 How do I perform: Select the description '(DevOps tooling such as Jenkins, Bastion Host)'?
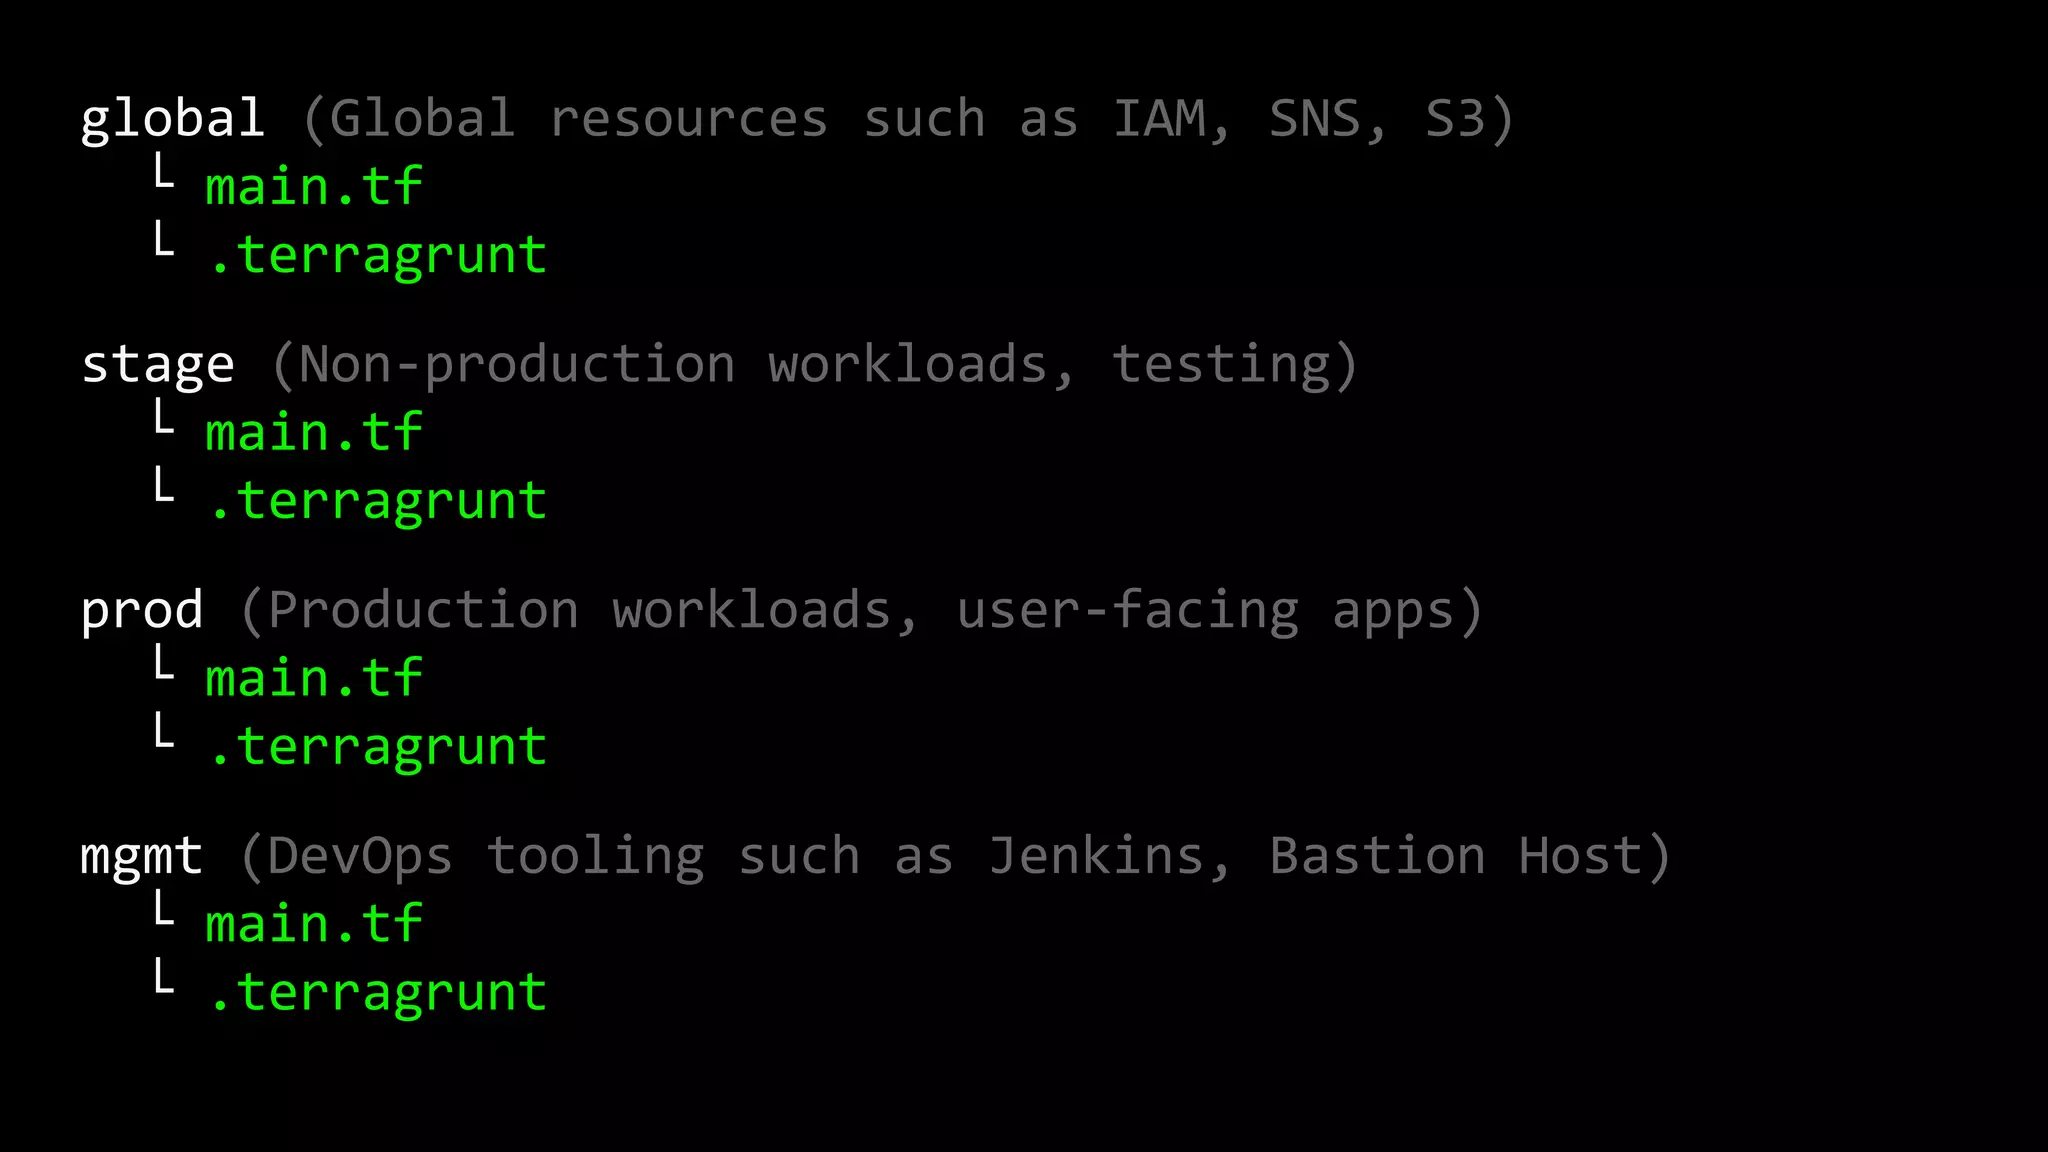955,857
